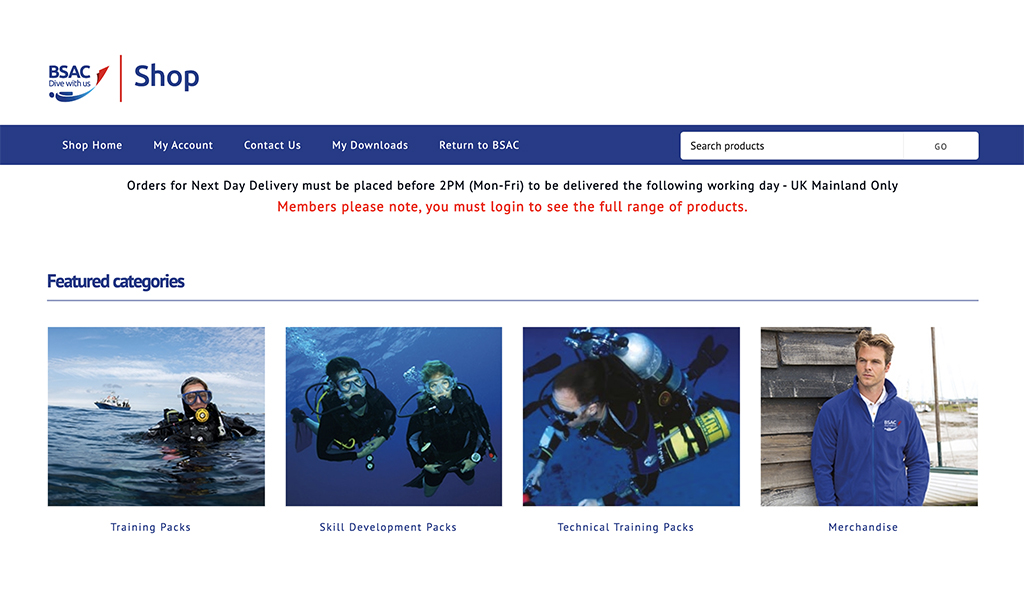Open My Downloads in navigation
This screenshot has height=600, width=1024.
point(370,145)
